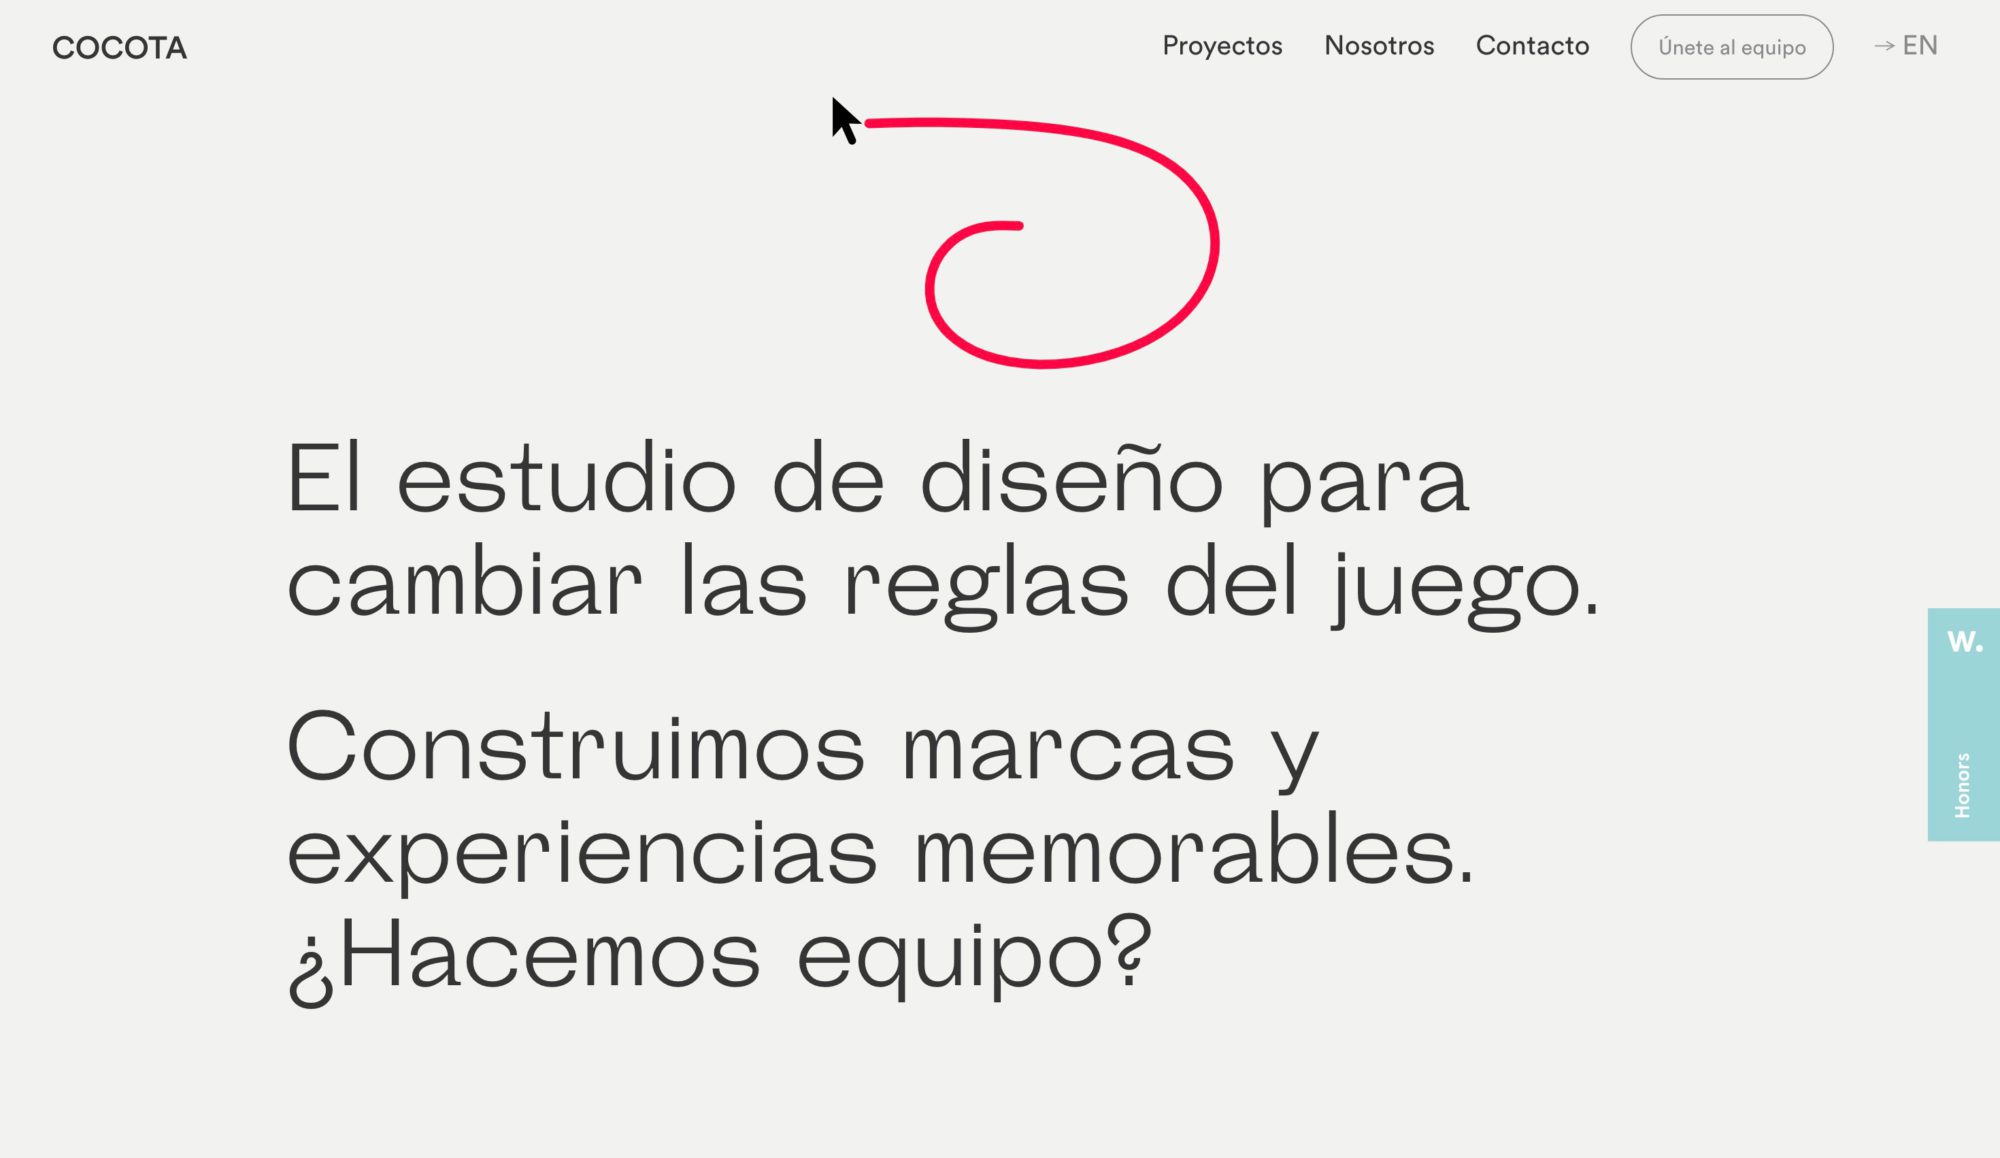Image resolution: width=2000 pixels, height=1158 pixels.
Task: Select the Nosotros navigation menu item
Action: (1376, 45)
